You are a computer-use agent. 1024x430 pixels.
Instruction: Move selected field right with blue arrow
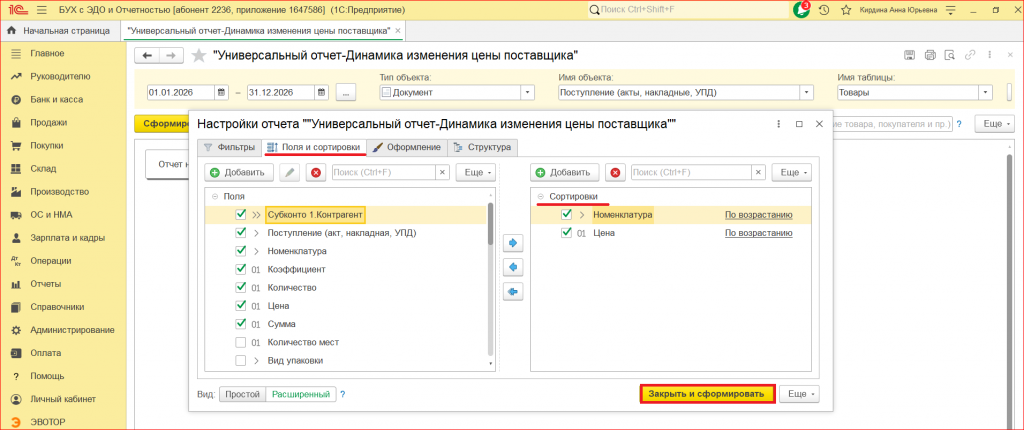pyautogui.click(x=513, y=243)
